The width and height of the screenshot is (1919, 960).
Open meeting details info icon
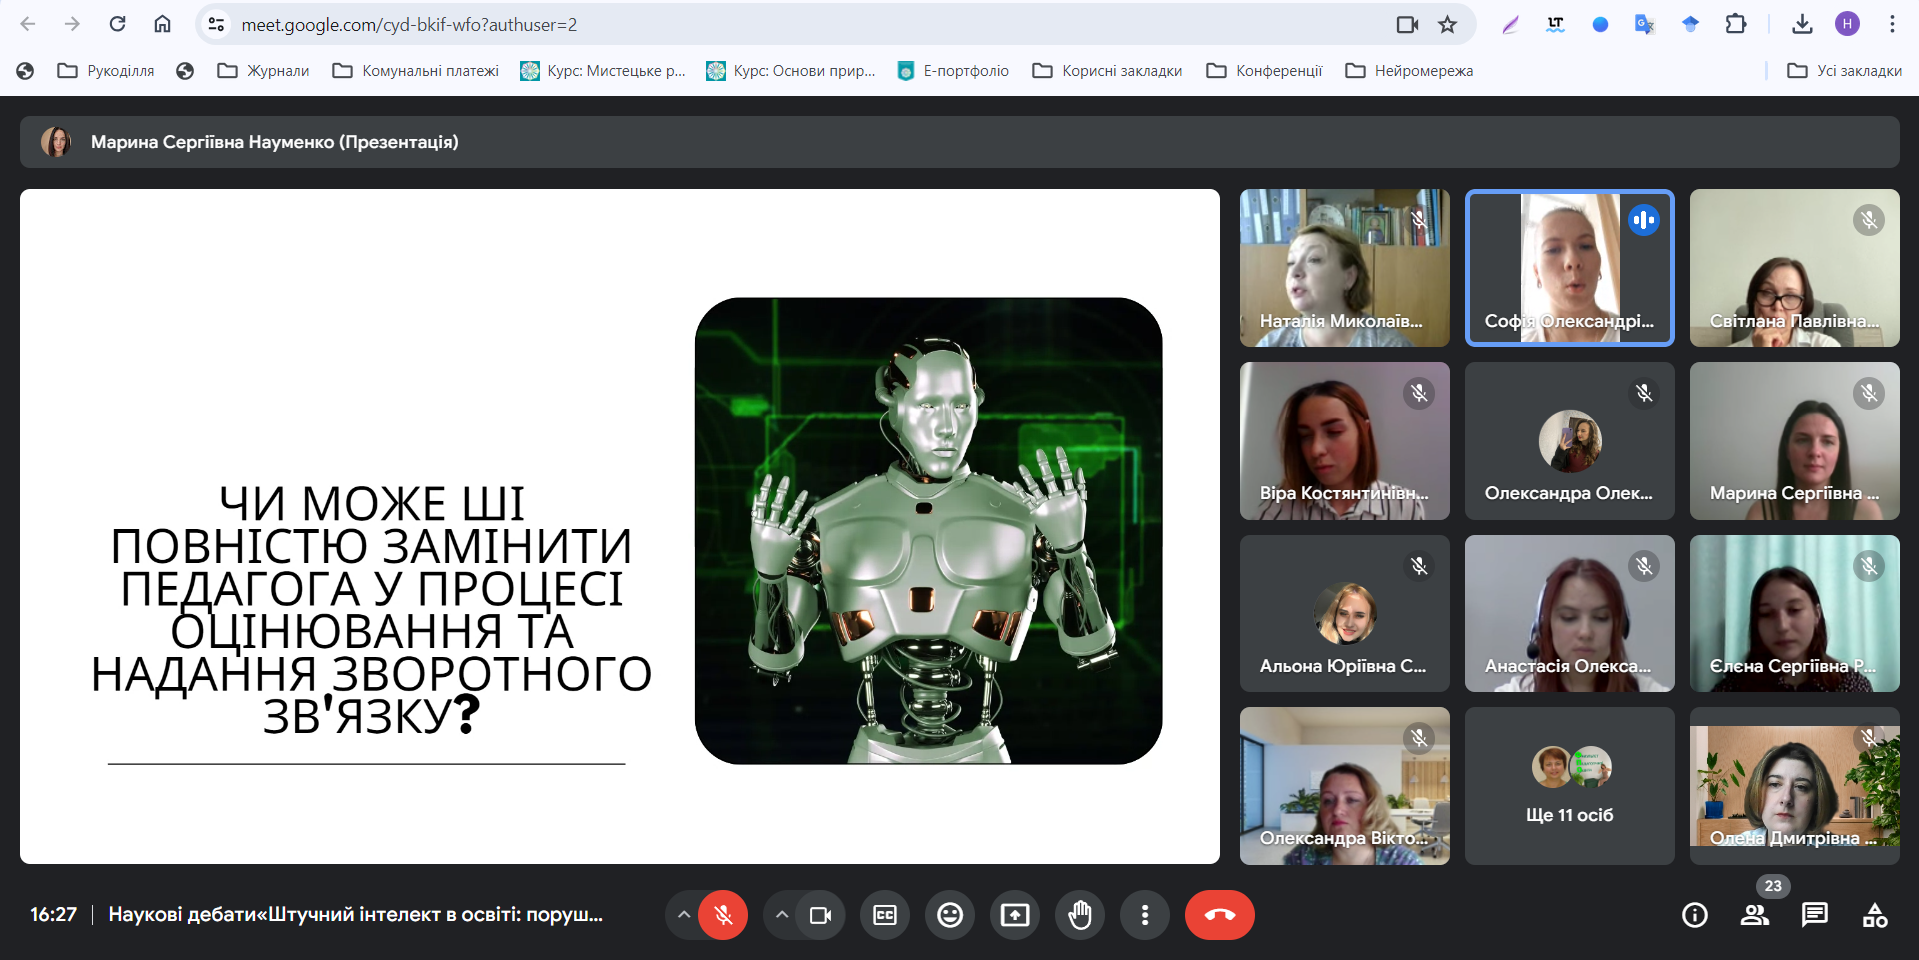(x=1694, y=915)
